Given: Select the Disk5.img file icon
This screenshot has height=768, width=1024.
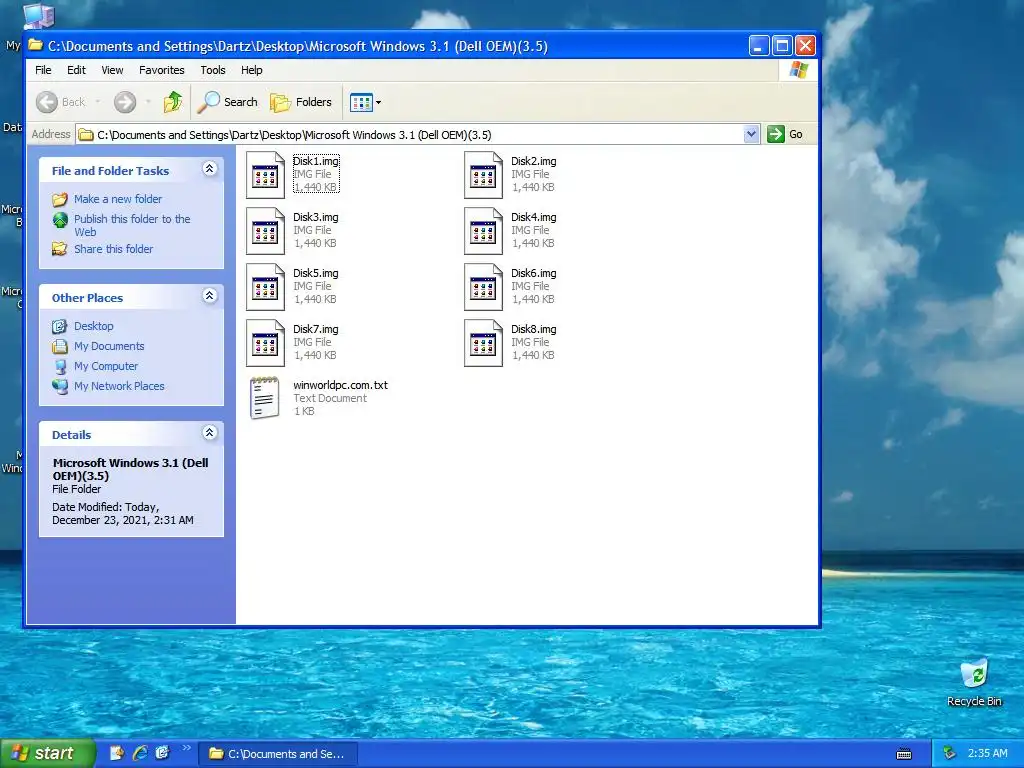Looking at the screenshot, I should 265,287.
